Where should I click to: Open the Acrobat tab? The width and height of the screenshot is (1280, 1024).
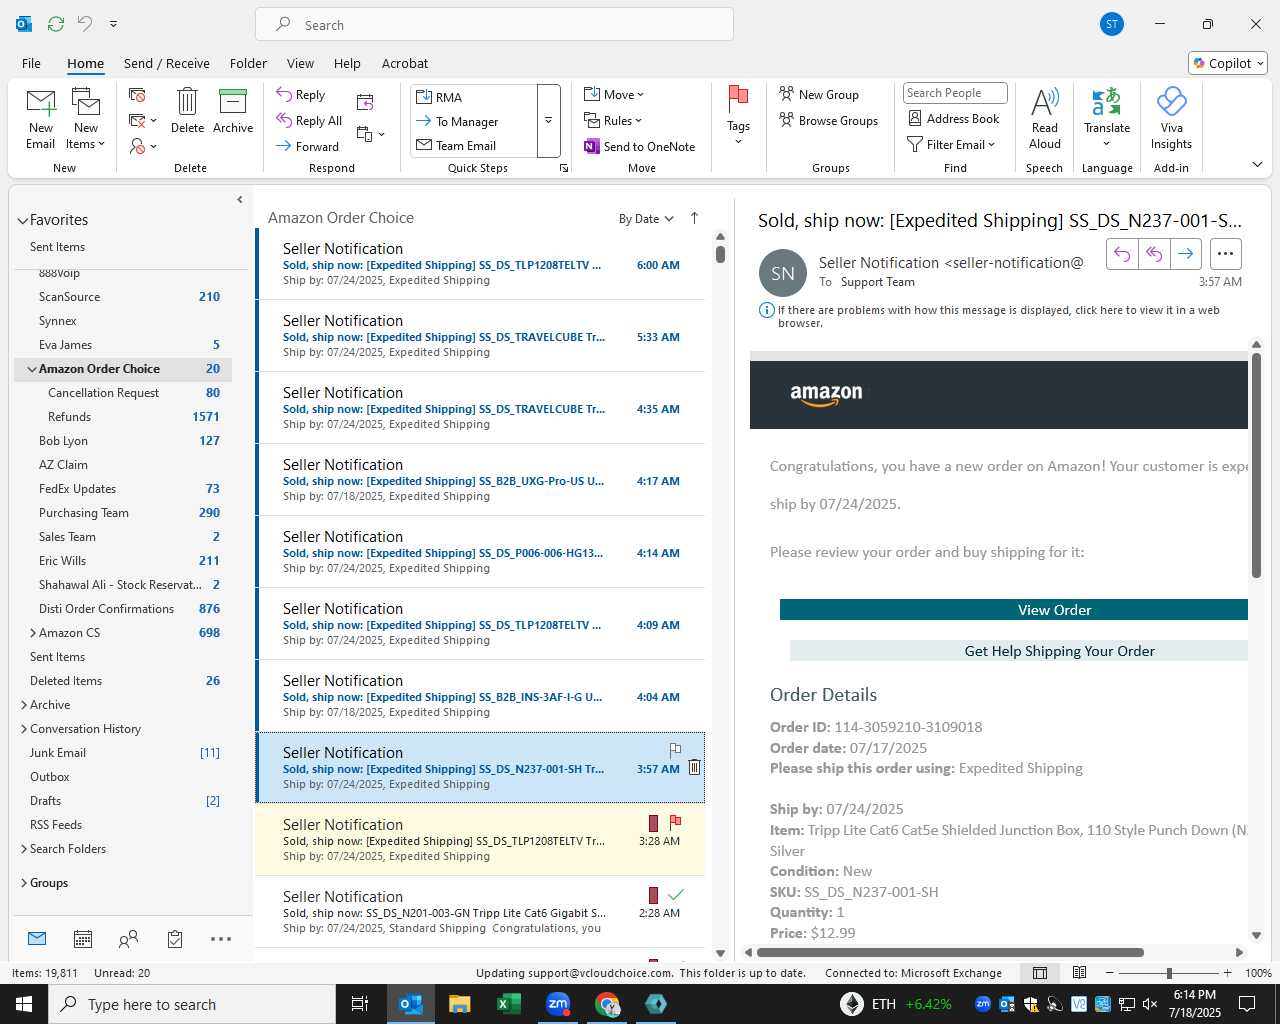click(405, 63)
